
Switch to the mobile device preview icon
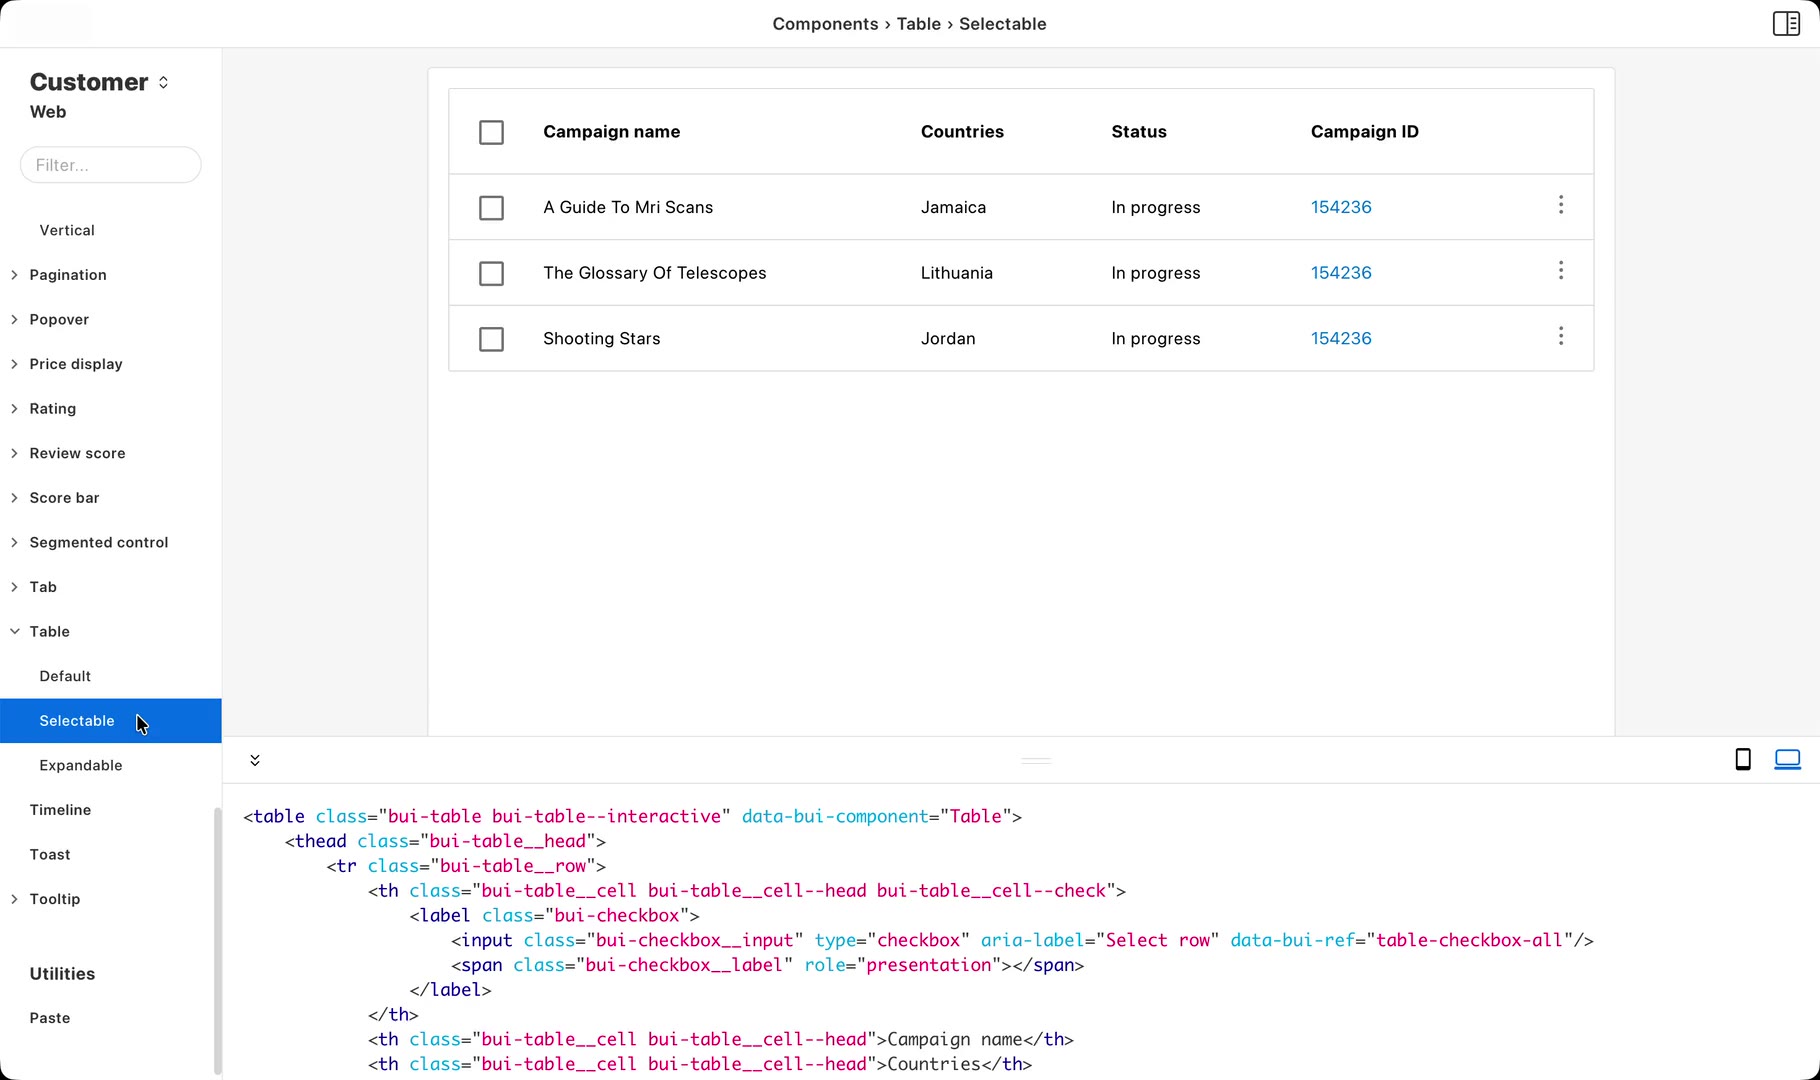(x=1743, y=760)
